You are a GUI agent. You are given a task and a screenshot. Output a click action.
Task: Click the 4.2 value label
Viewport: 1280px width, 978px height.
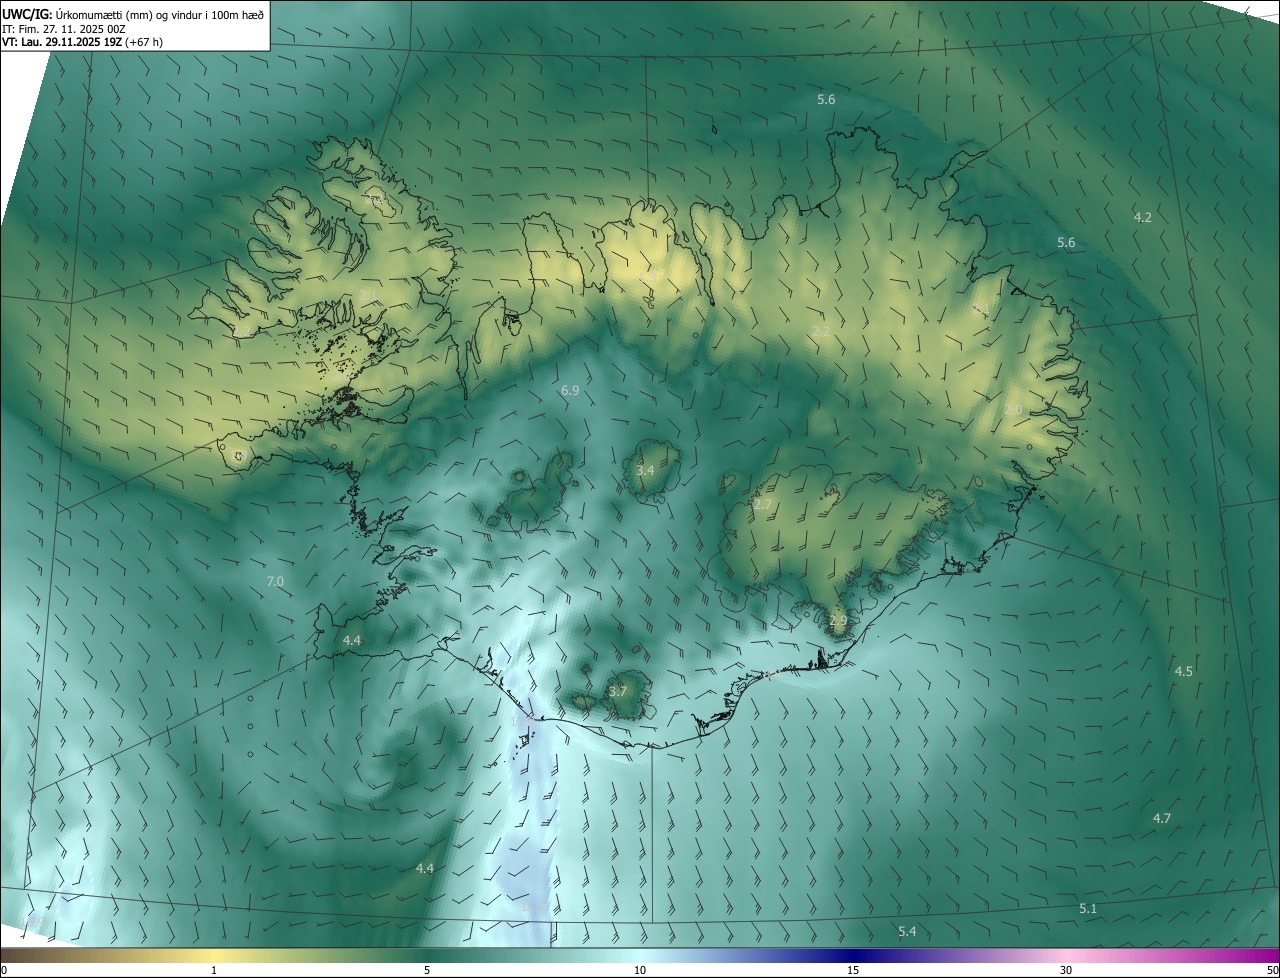[x=1143, y=217]
